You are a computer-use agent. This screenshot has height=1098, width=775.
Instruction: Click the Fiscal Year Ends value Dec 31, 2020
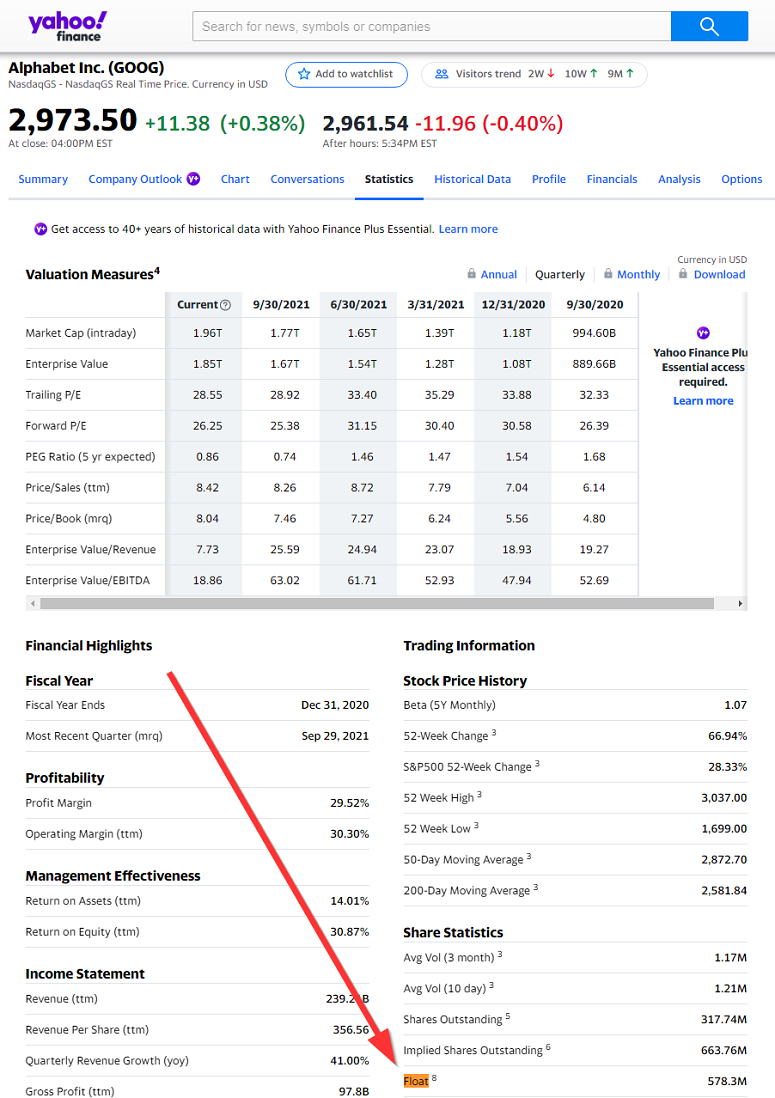coord(335,705)
